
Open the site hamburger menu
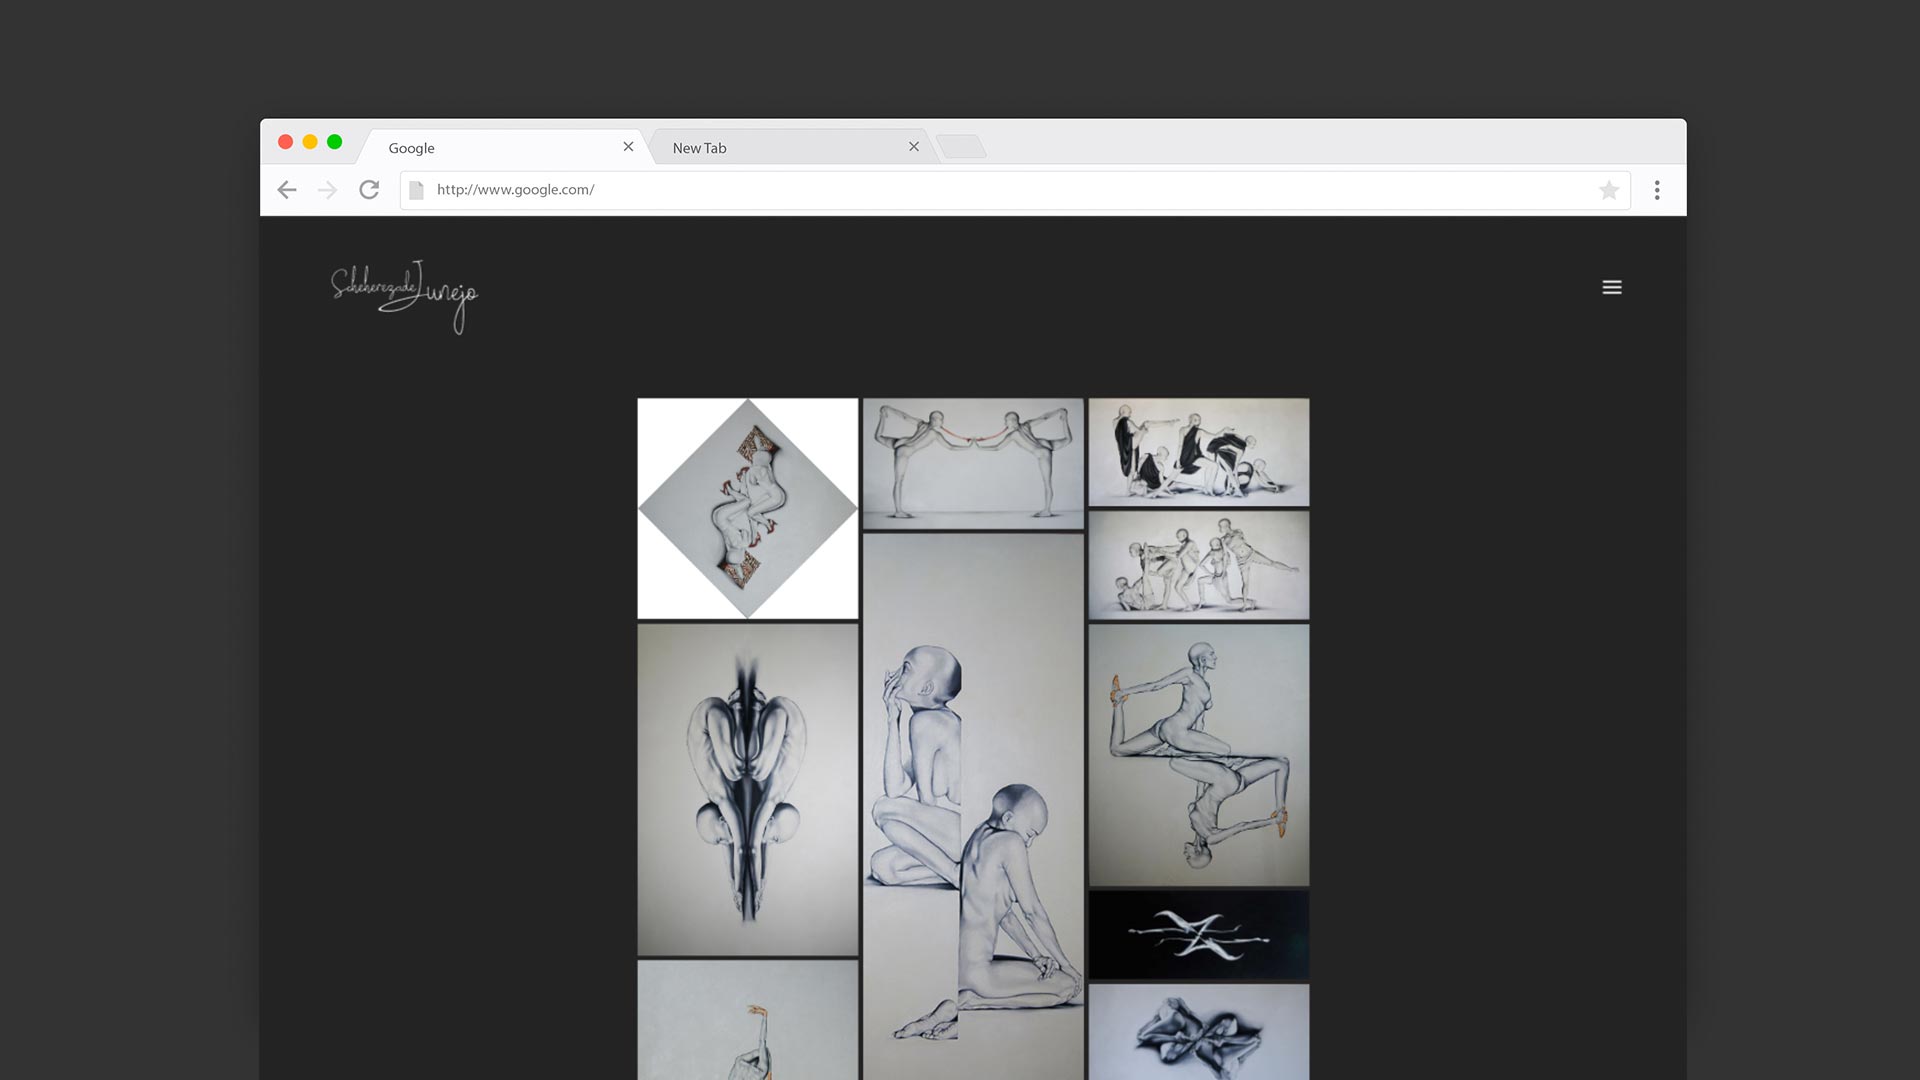tap(1611, 287)
